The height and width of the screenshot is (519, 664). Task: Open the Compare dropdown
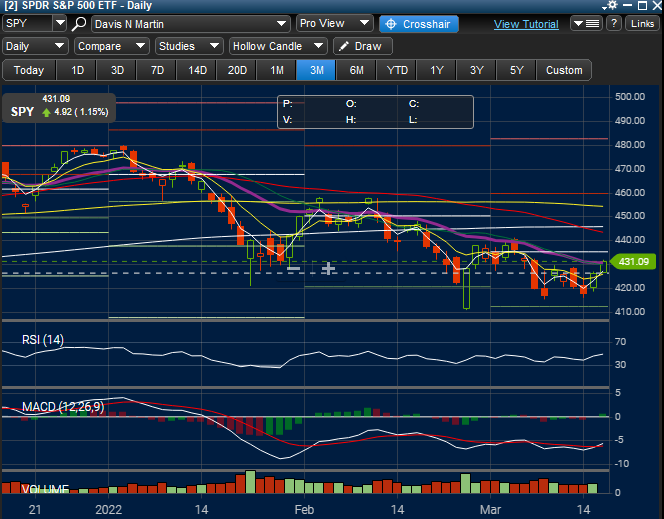tap(112, 46)
